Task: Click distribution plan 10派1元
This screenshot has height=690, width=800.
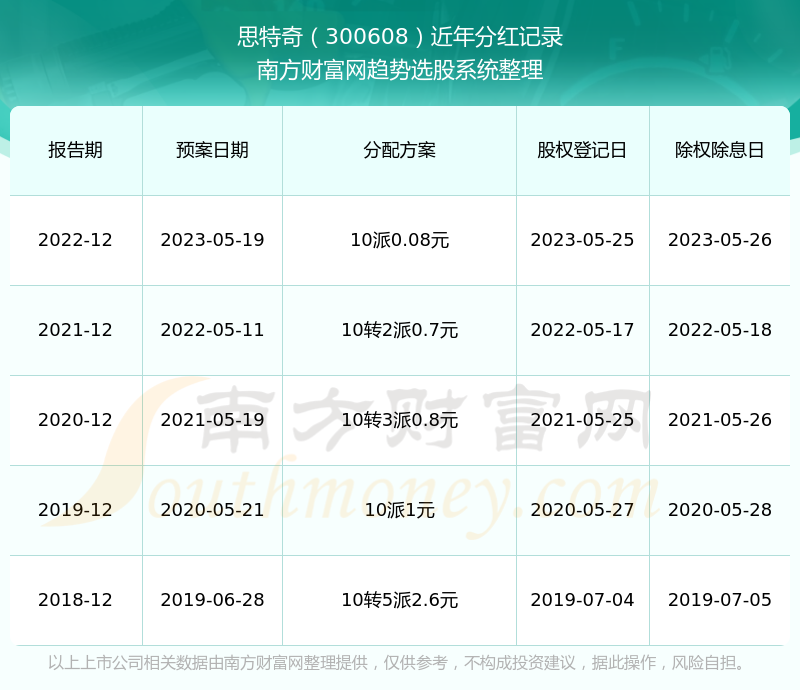Action: coord(399,510)
